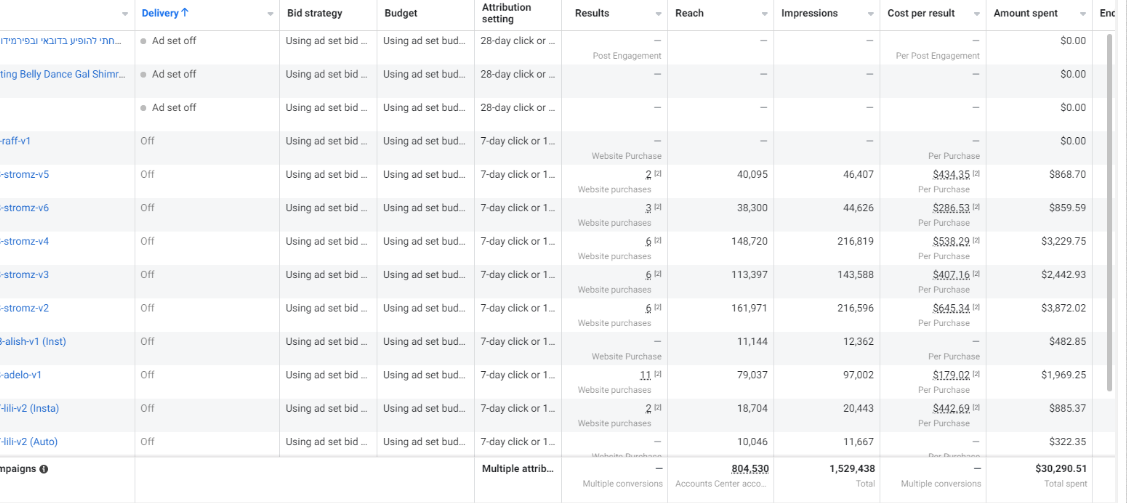Open the stromz-v4 ad link
Viewport: 1127px width, 503px height.
[24, 241]
